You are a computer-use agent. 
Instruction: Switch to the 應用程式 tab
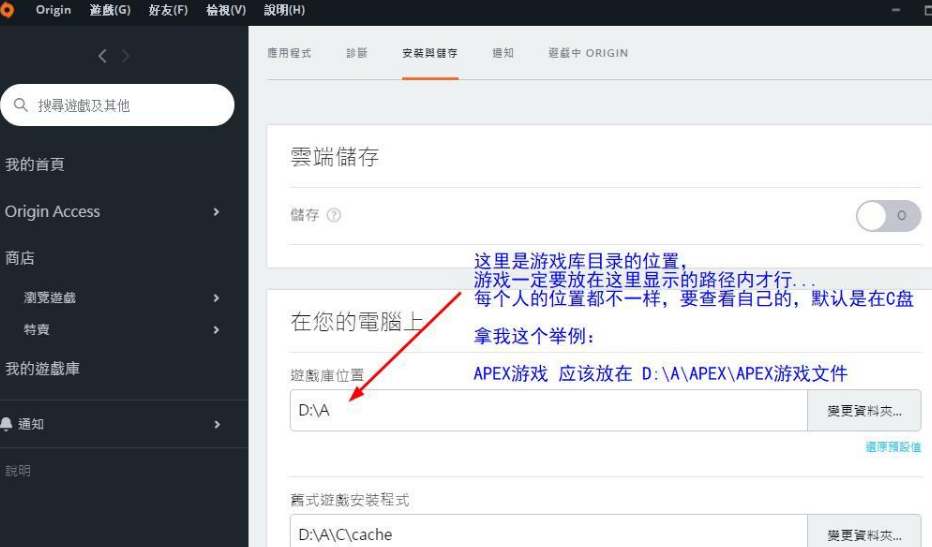tap(289, 53)
